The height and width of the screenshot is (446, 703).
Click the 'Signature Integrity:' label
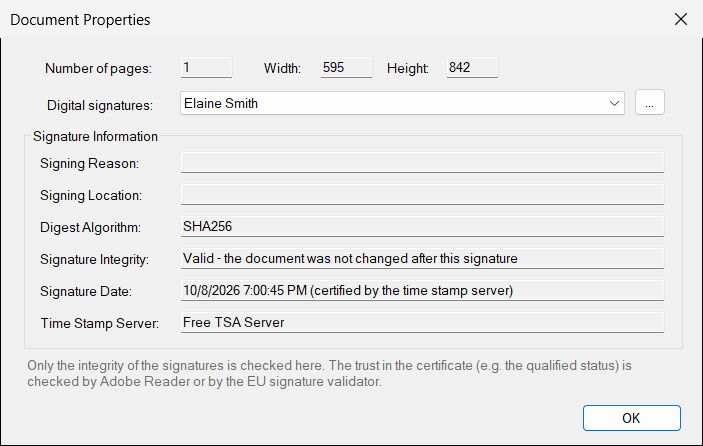click(94, 260)
